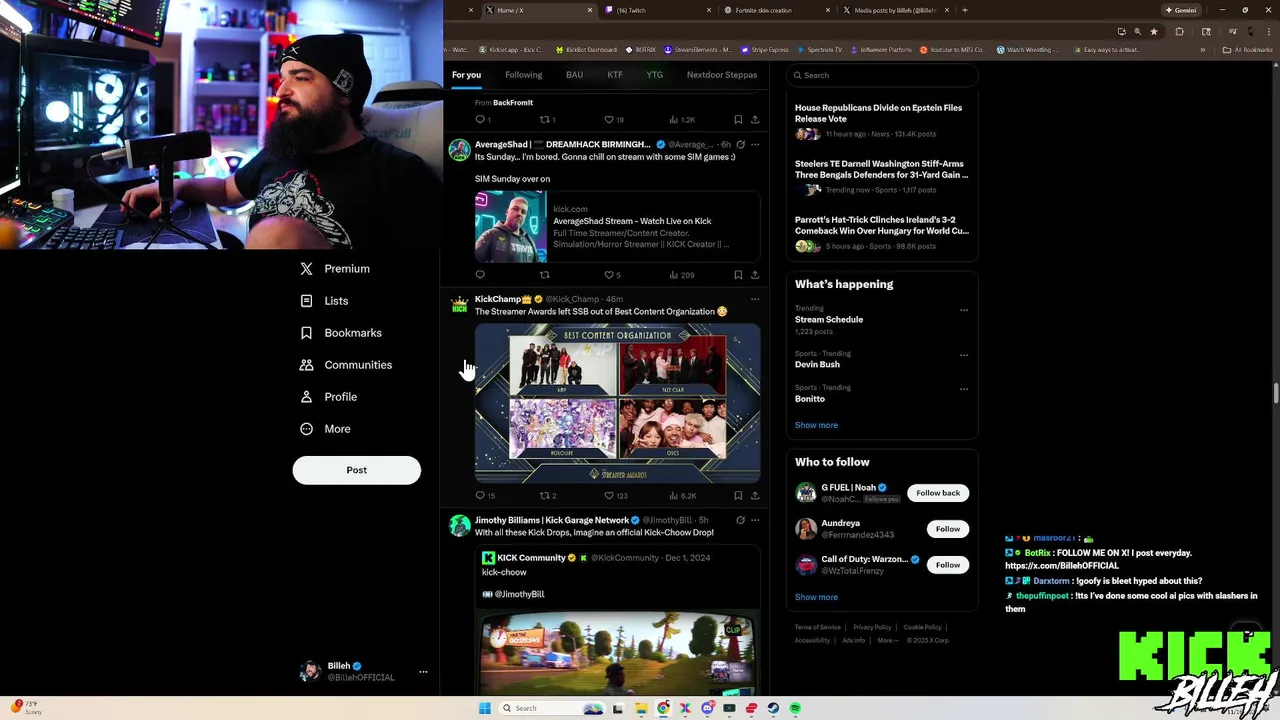Reply to the AverageShad post
Viewport: 1280px width, 720px height.
pos(480,275)
